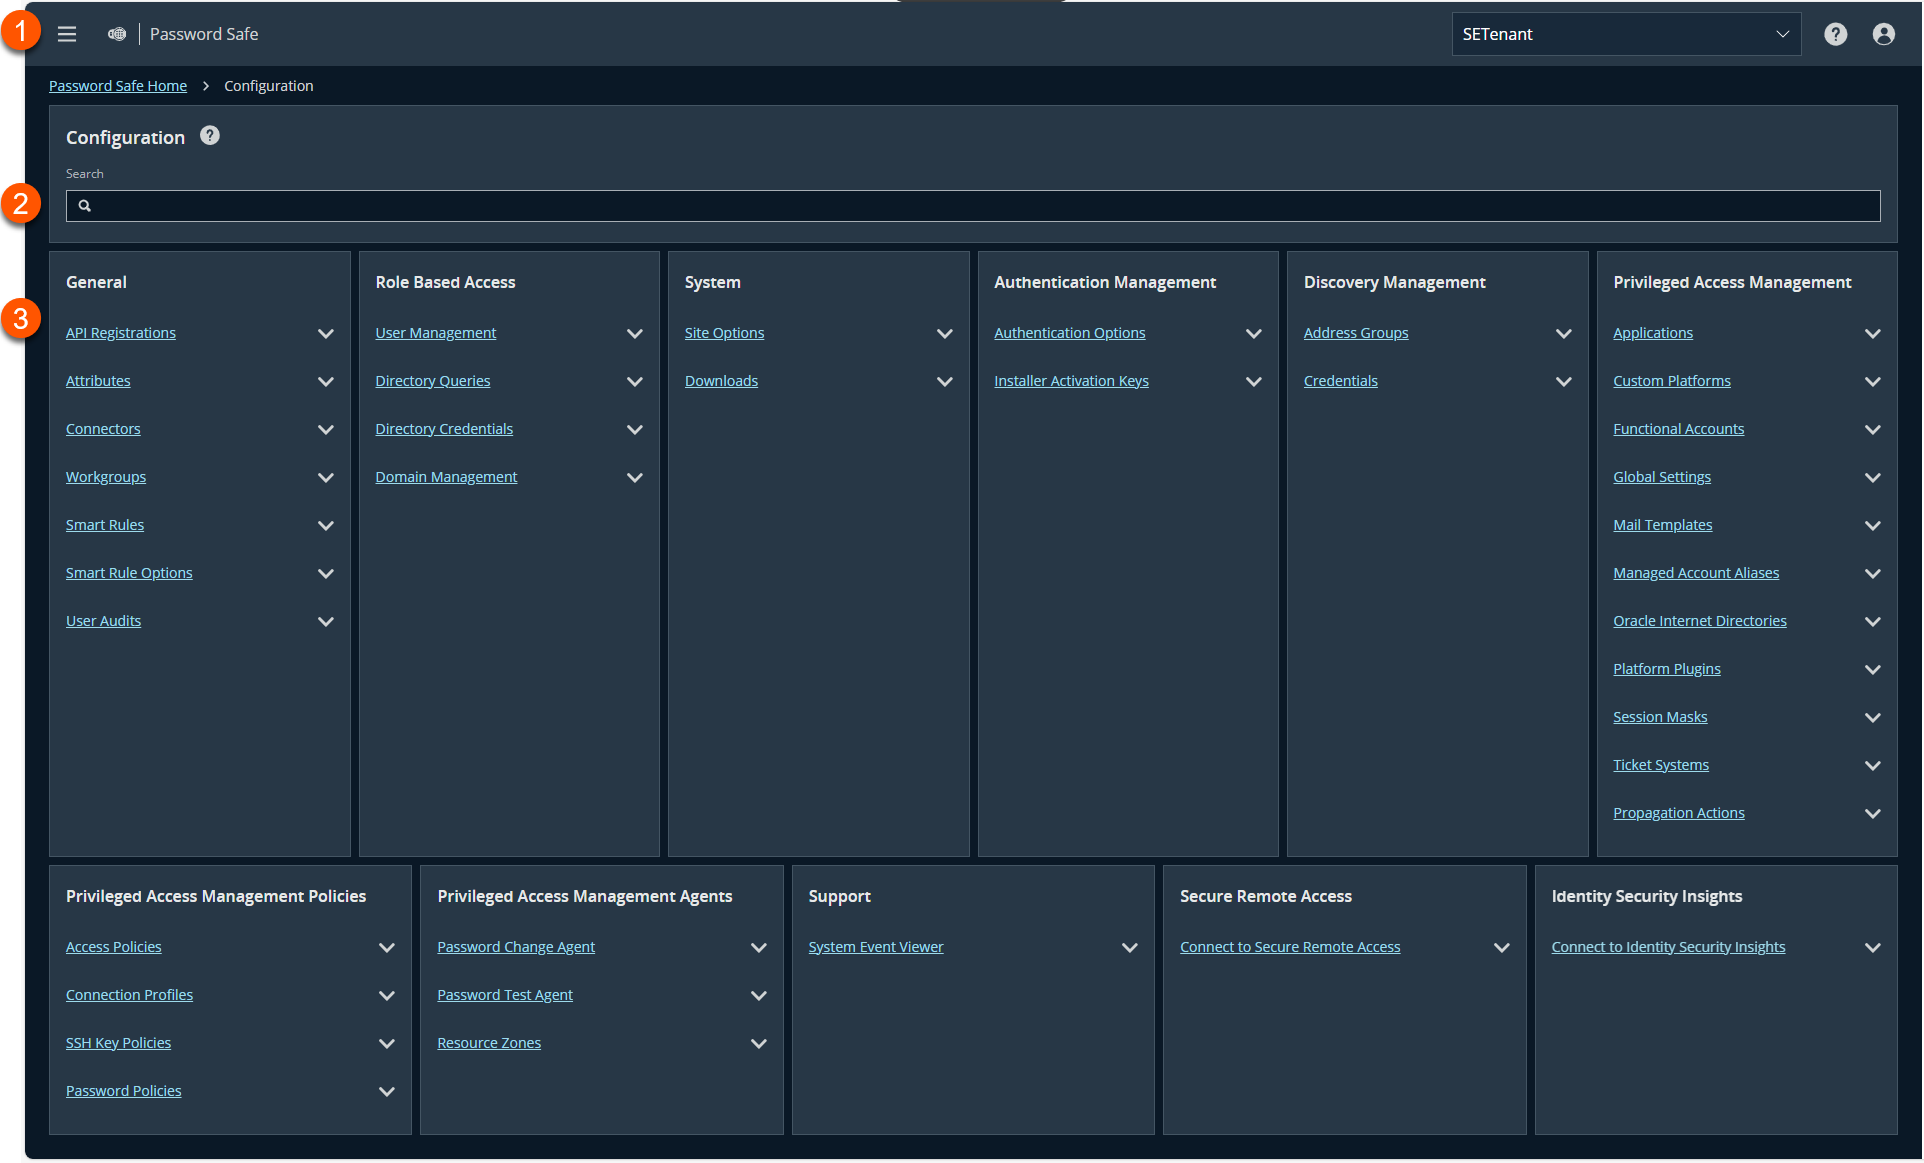Expand the Custom Platforms chevron

point(1872,381)
